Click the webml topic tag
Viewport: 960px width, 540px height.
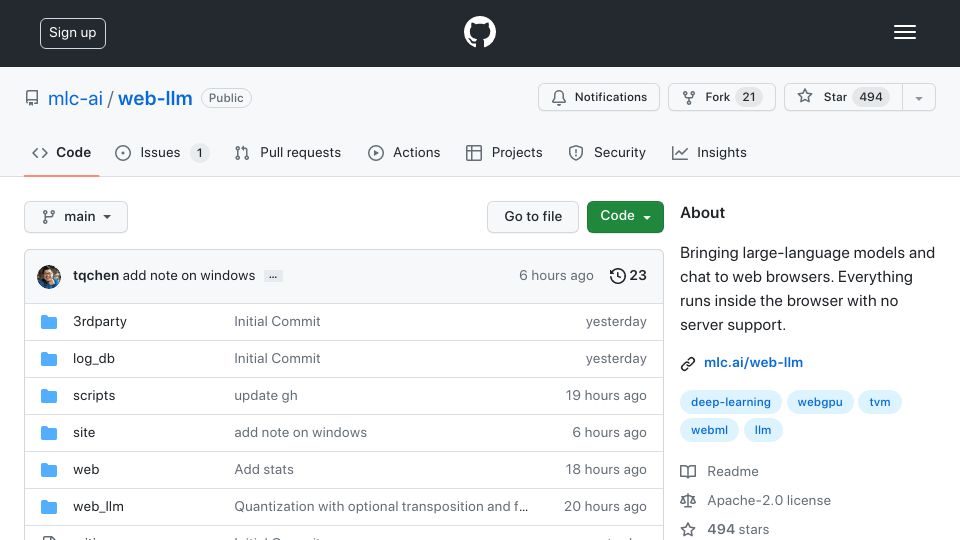[709, 430]
